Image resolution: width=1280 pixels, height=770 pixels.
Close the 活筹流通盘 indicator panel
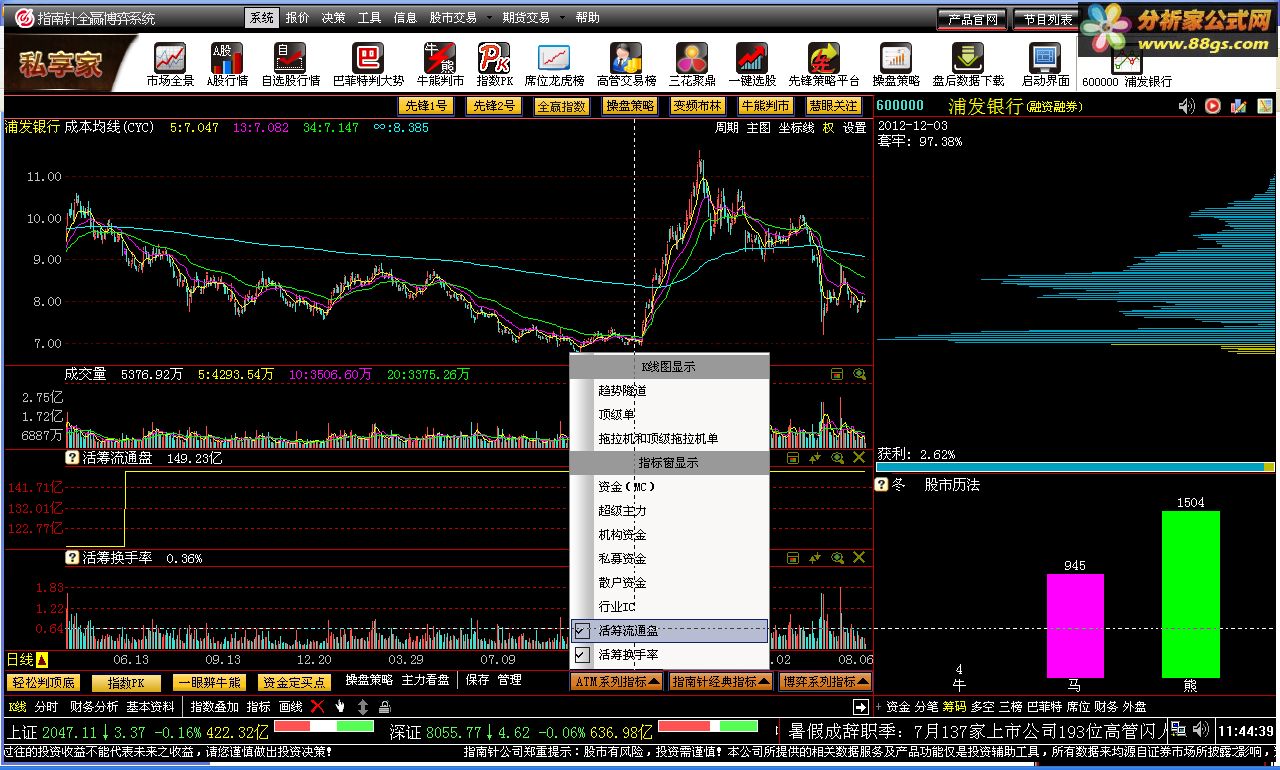click(859, 458)
